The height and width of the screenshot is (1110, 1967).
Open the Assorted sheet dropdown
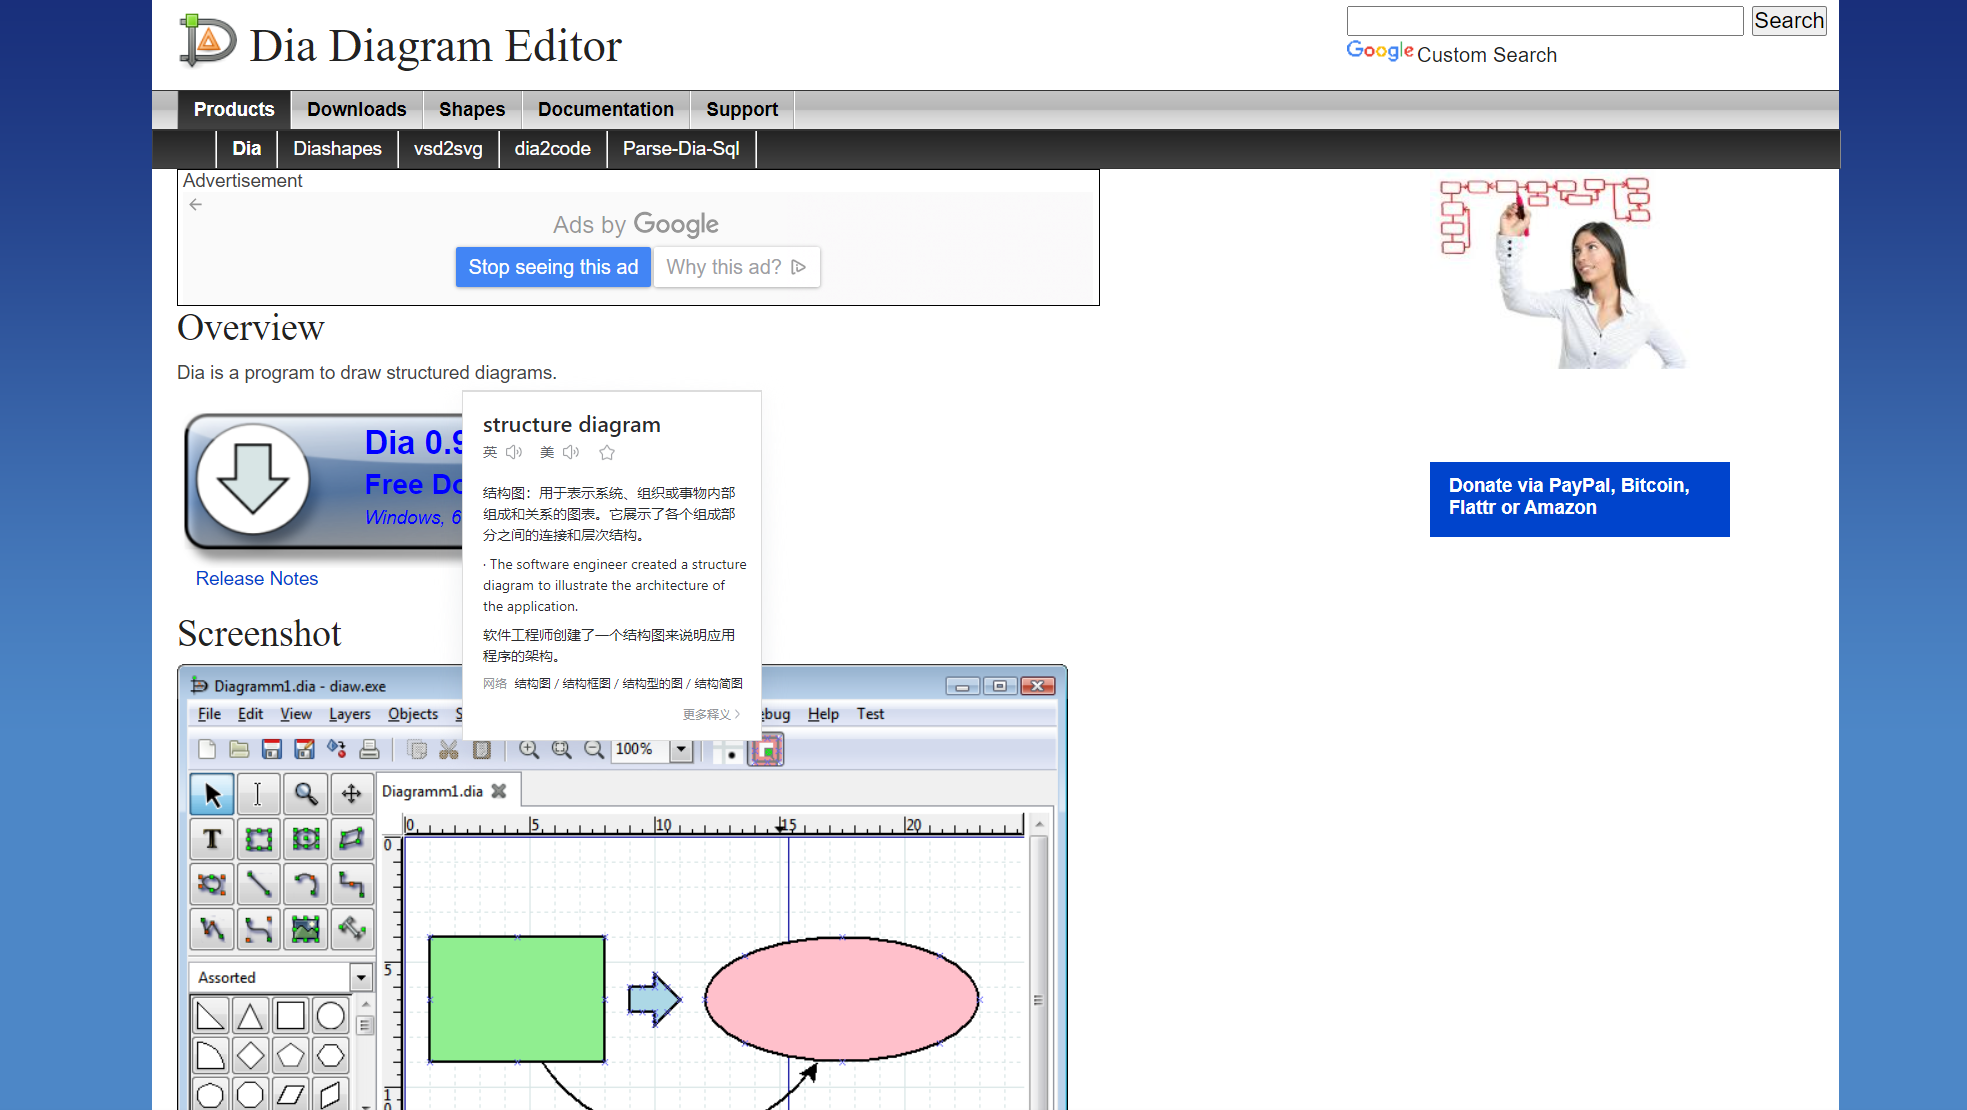tap(361, 977)
